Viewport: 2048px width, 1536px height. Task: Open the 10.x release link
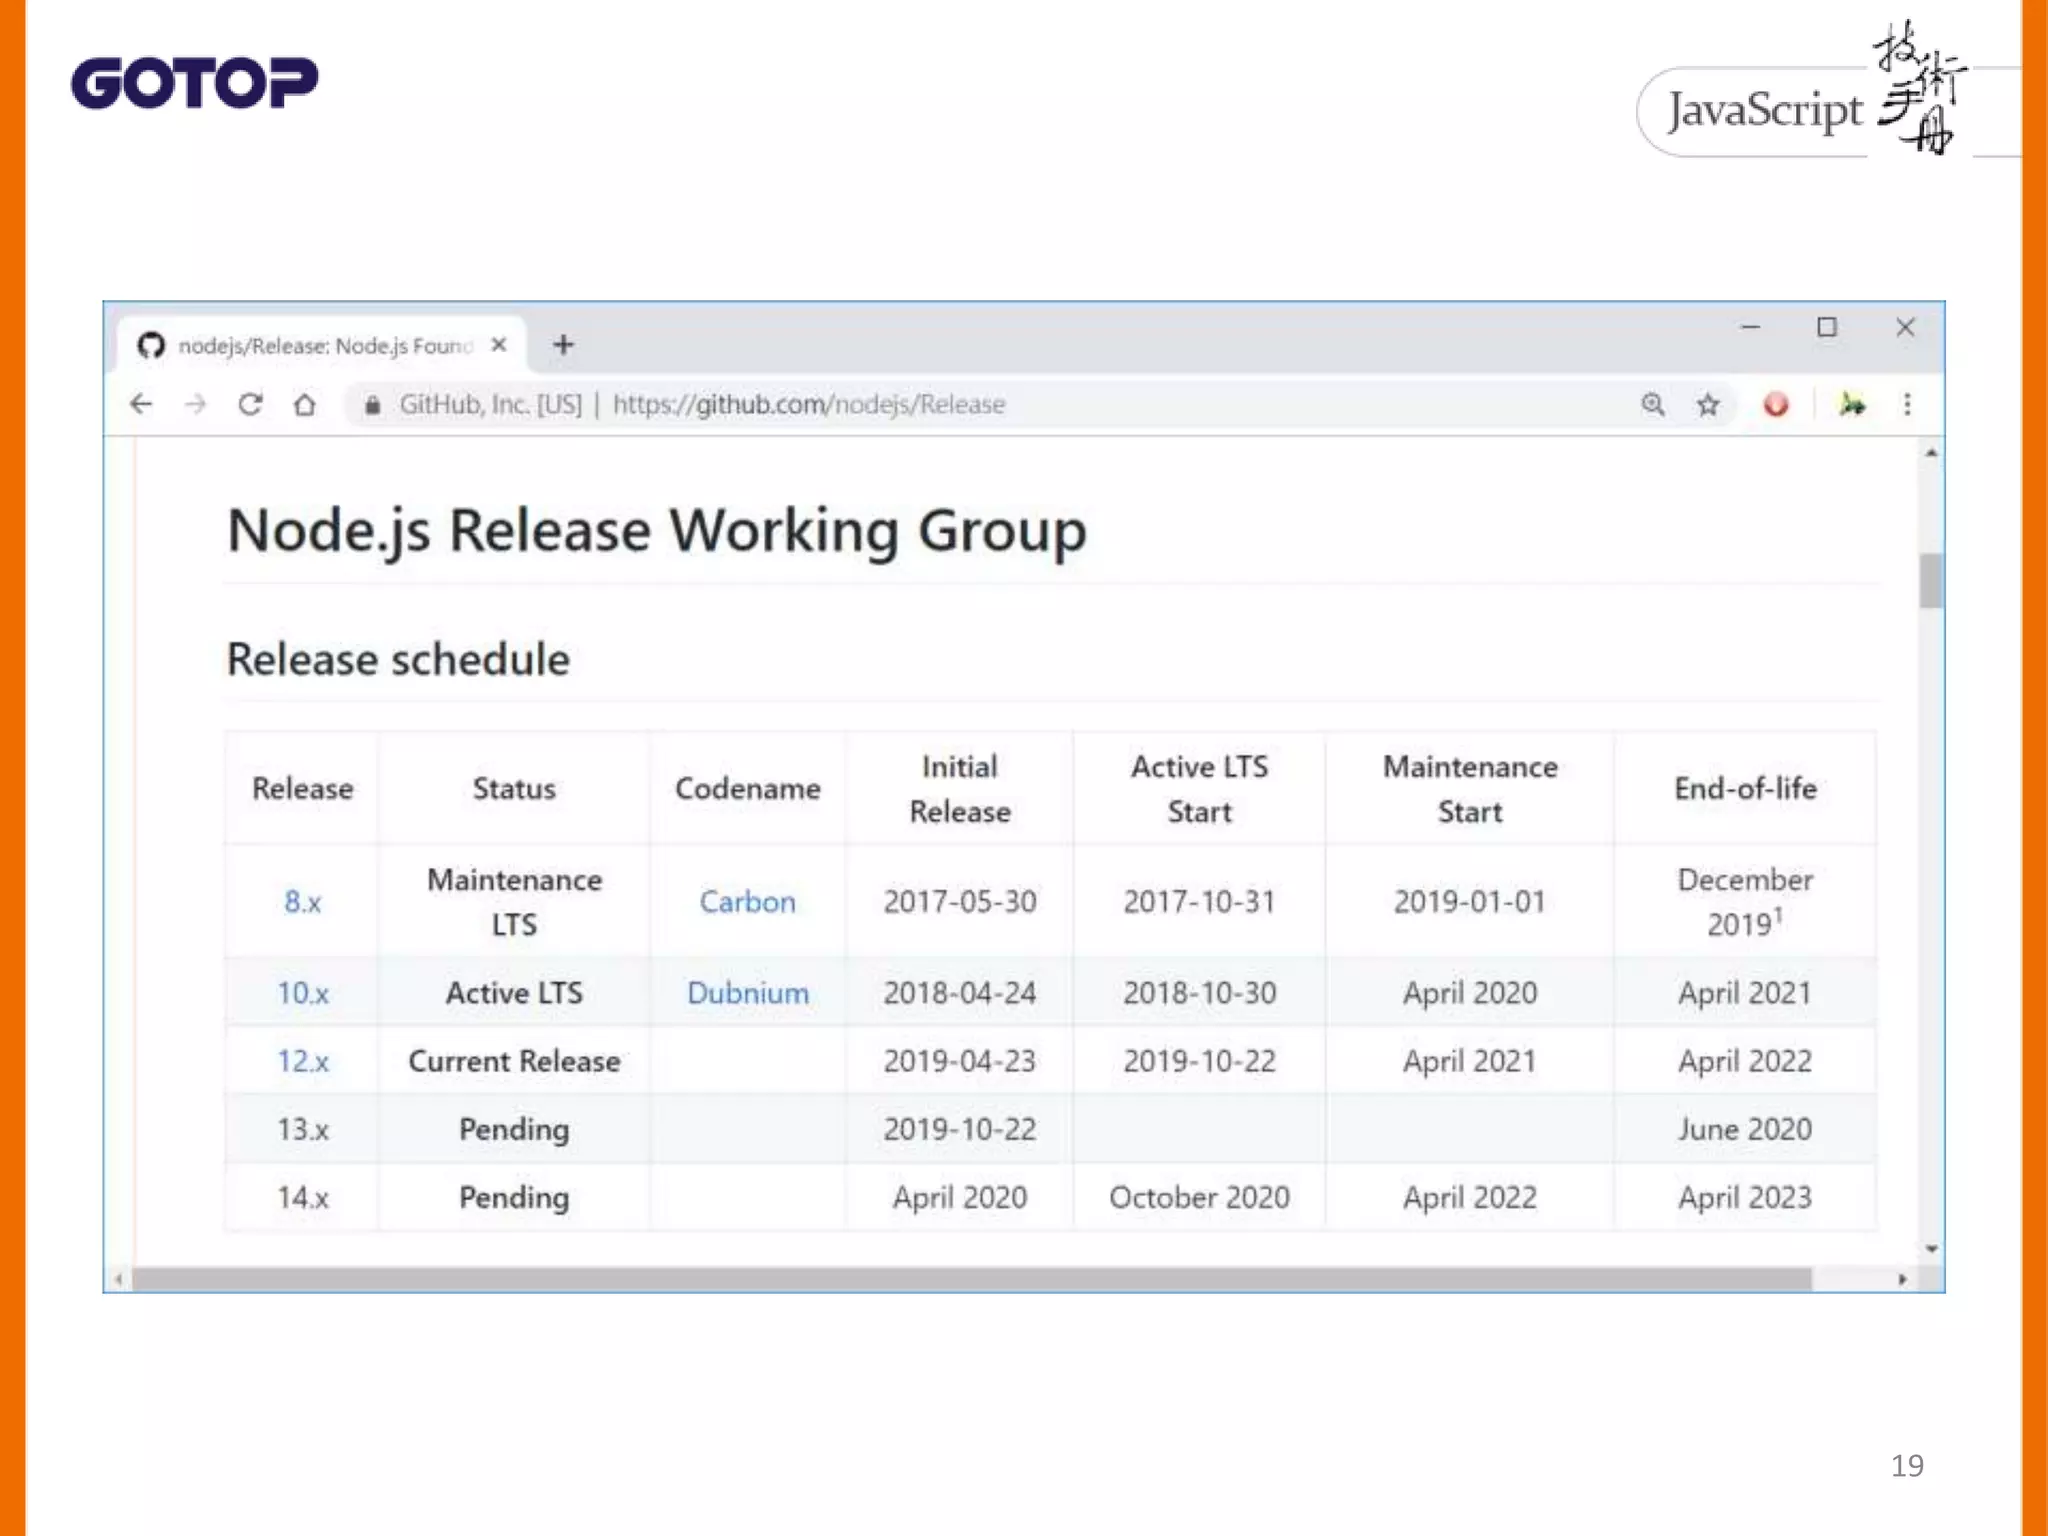tap(302, 993)
